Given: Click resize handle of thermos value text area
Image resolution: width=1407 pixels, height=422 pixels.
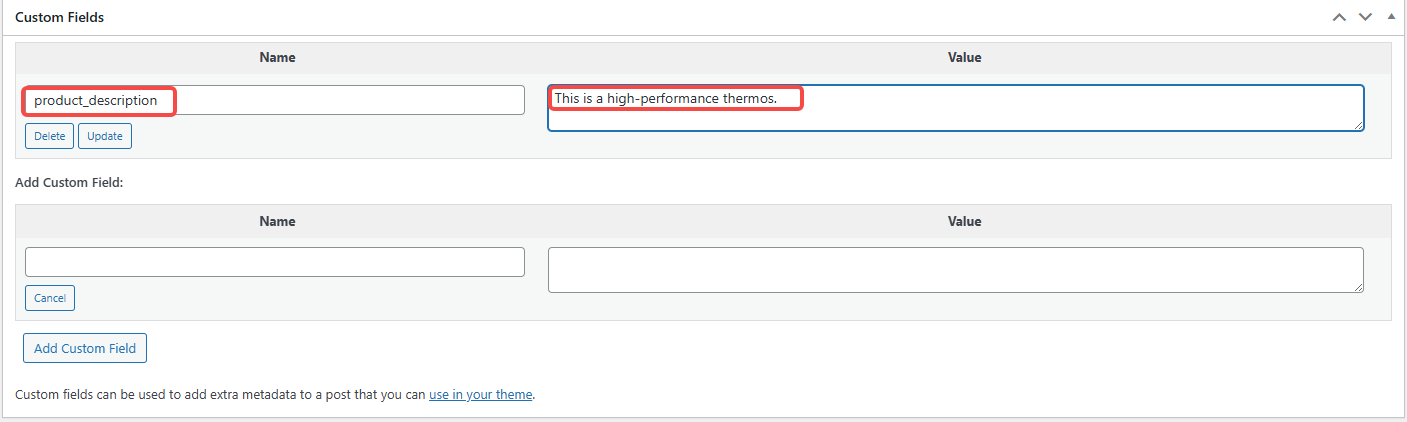Looking at the screenshot, I should click(1358, 125).
